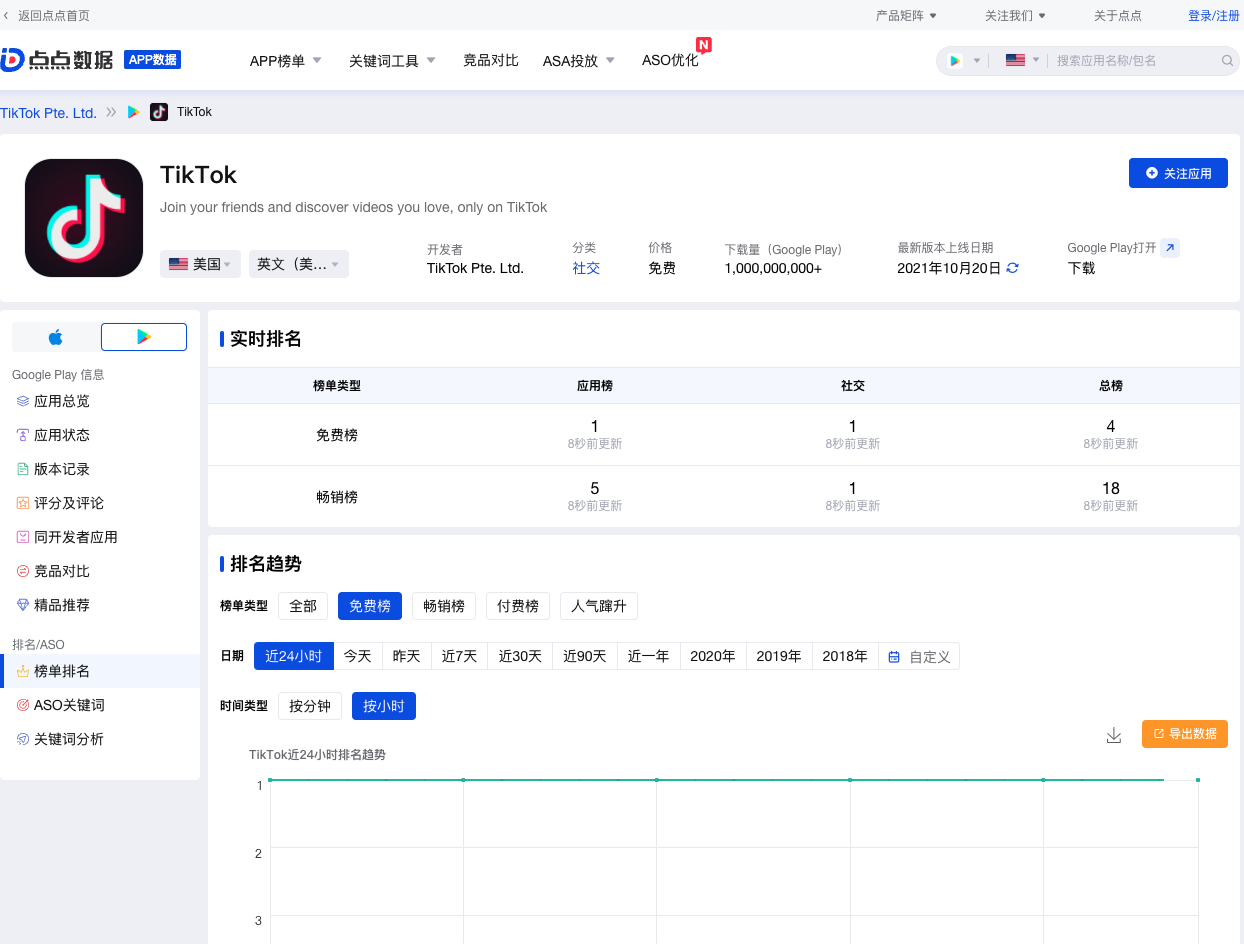
Task: Click Google Play icon in breadcrumb
Action: tap(134, 112)
